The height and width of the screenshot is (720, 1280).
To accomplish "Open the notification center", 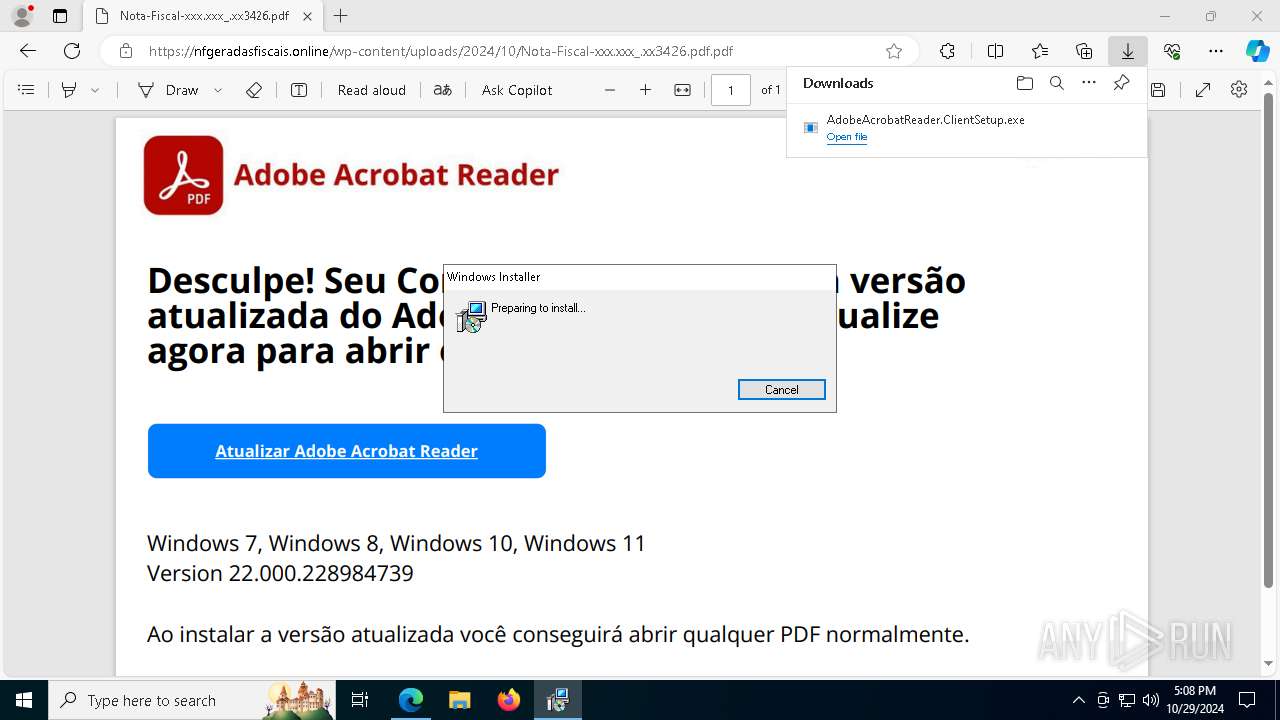I will click(1247, 700).
